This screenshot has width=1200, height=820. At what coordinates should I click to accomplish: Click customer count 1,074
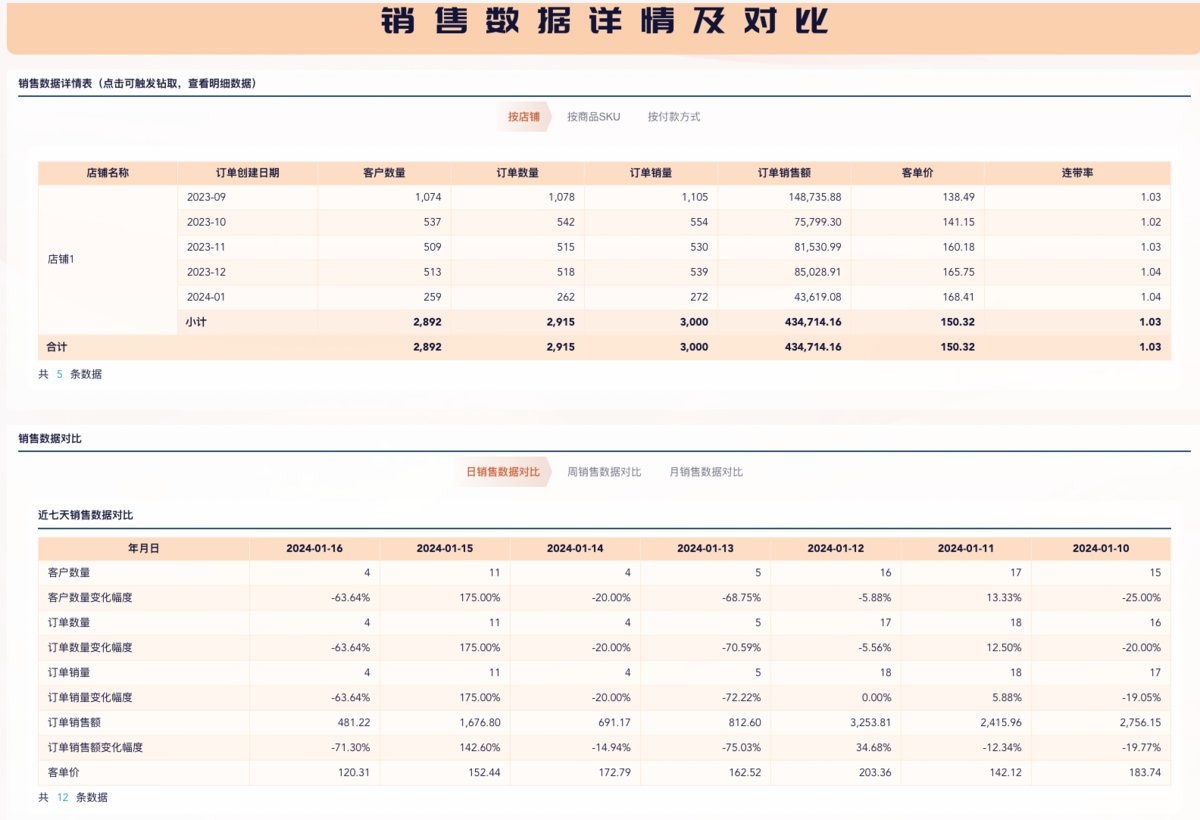[x=428, y=197]
